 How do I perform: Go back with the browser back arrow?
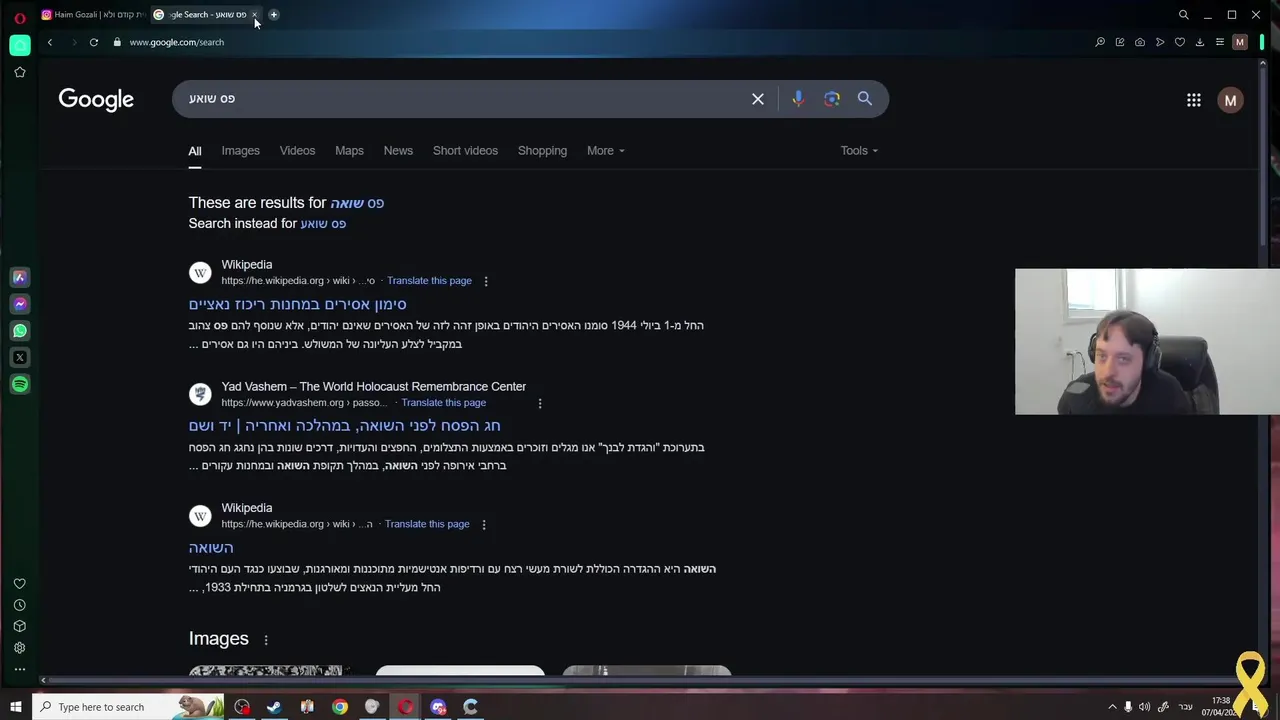click(50, 42)
